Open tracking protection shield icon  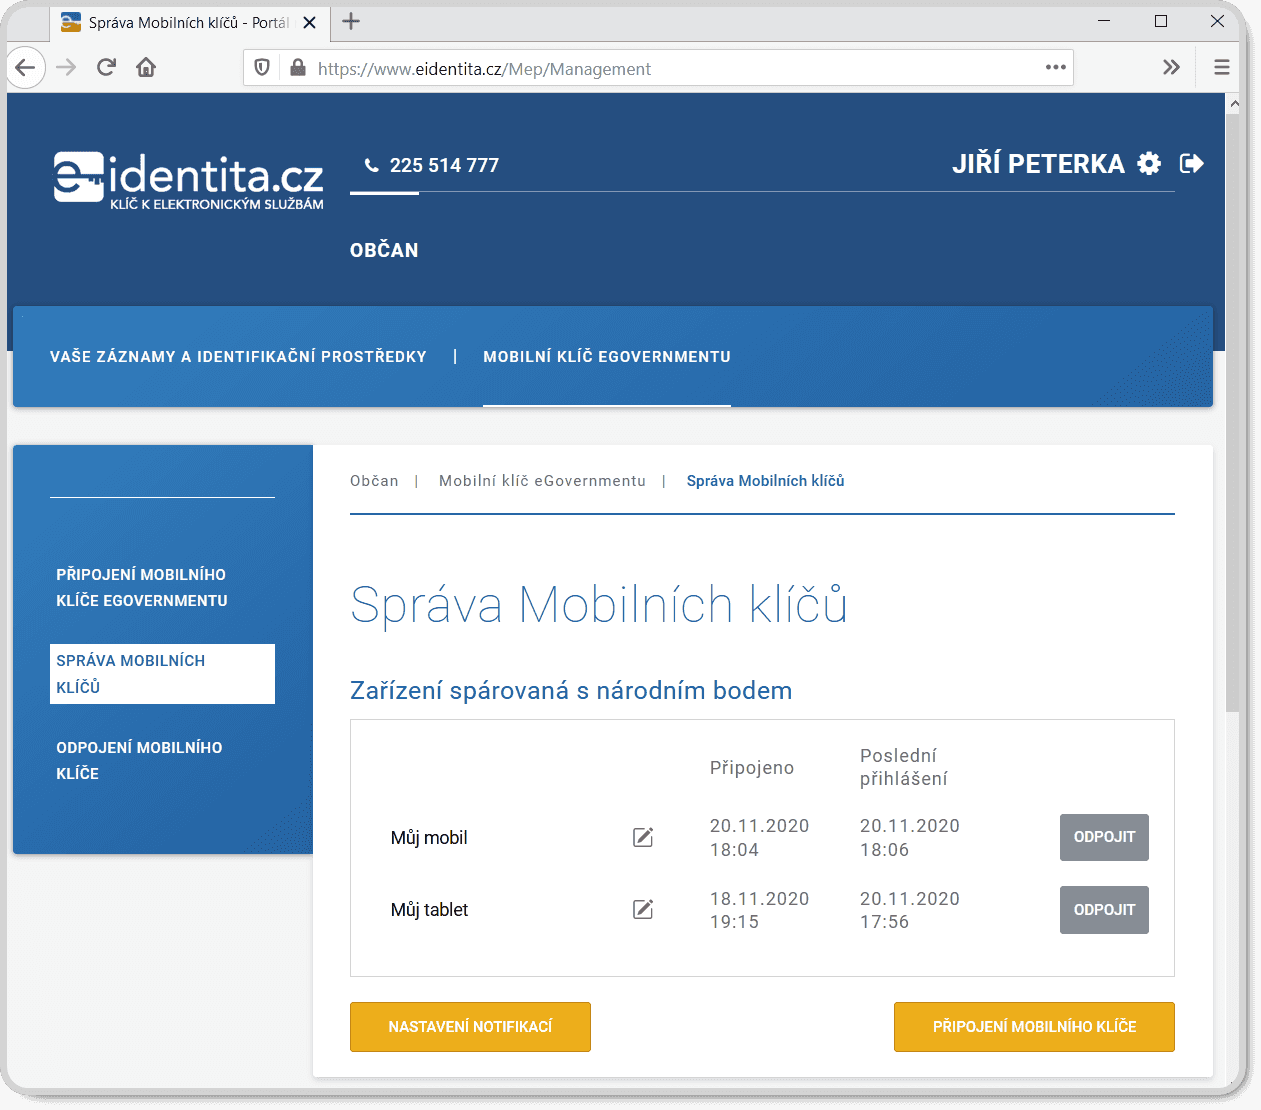click(262, 68)
